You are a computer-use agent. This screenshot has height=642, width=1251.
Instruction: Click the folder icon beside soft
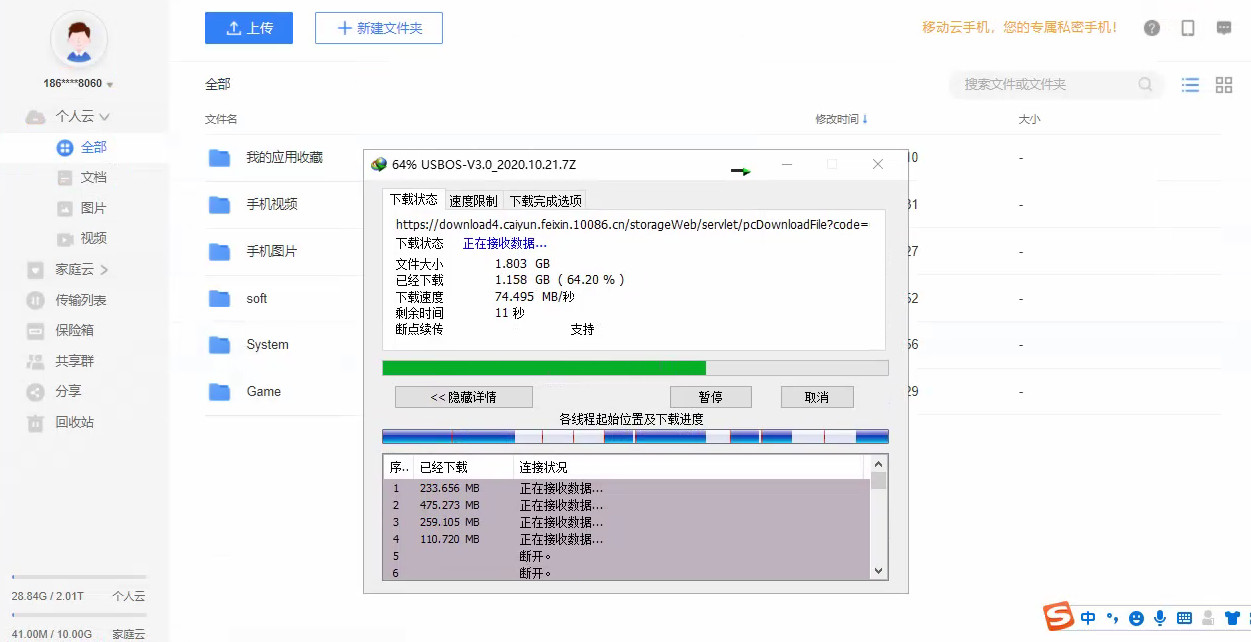pyautogui.click(x=220, y=298)
